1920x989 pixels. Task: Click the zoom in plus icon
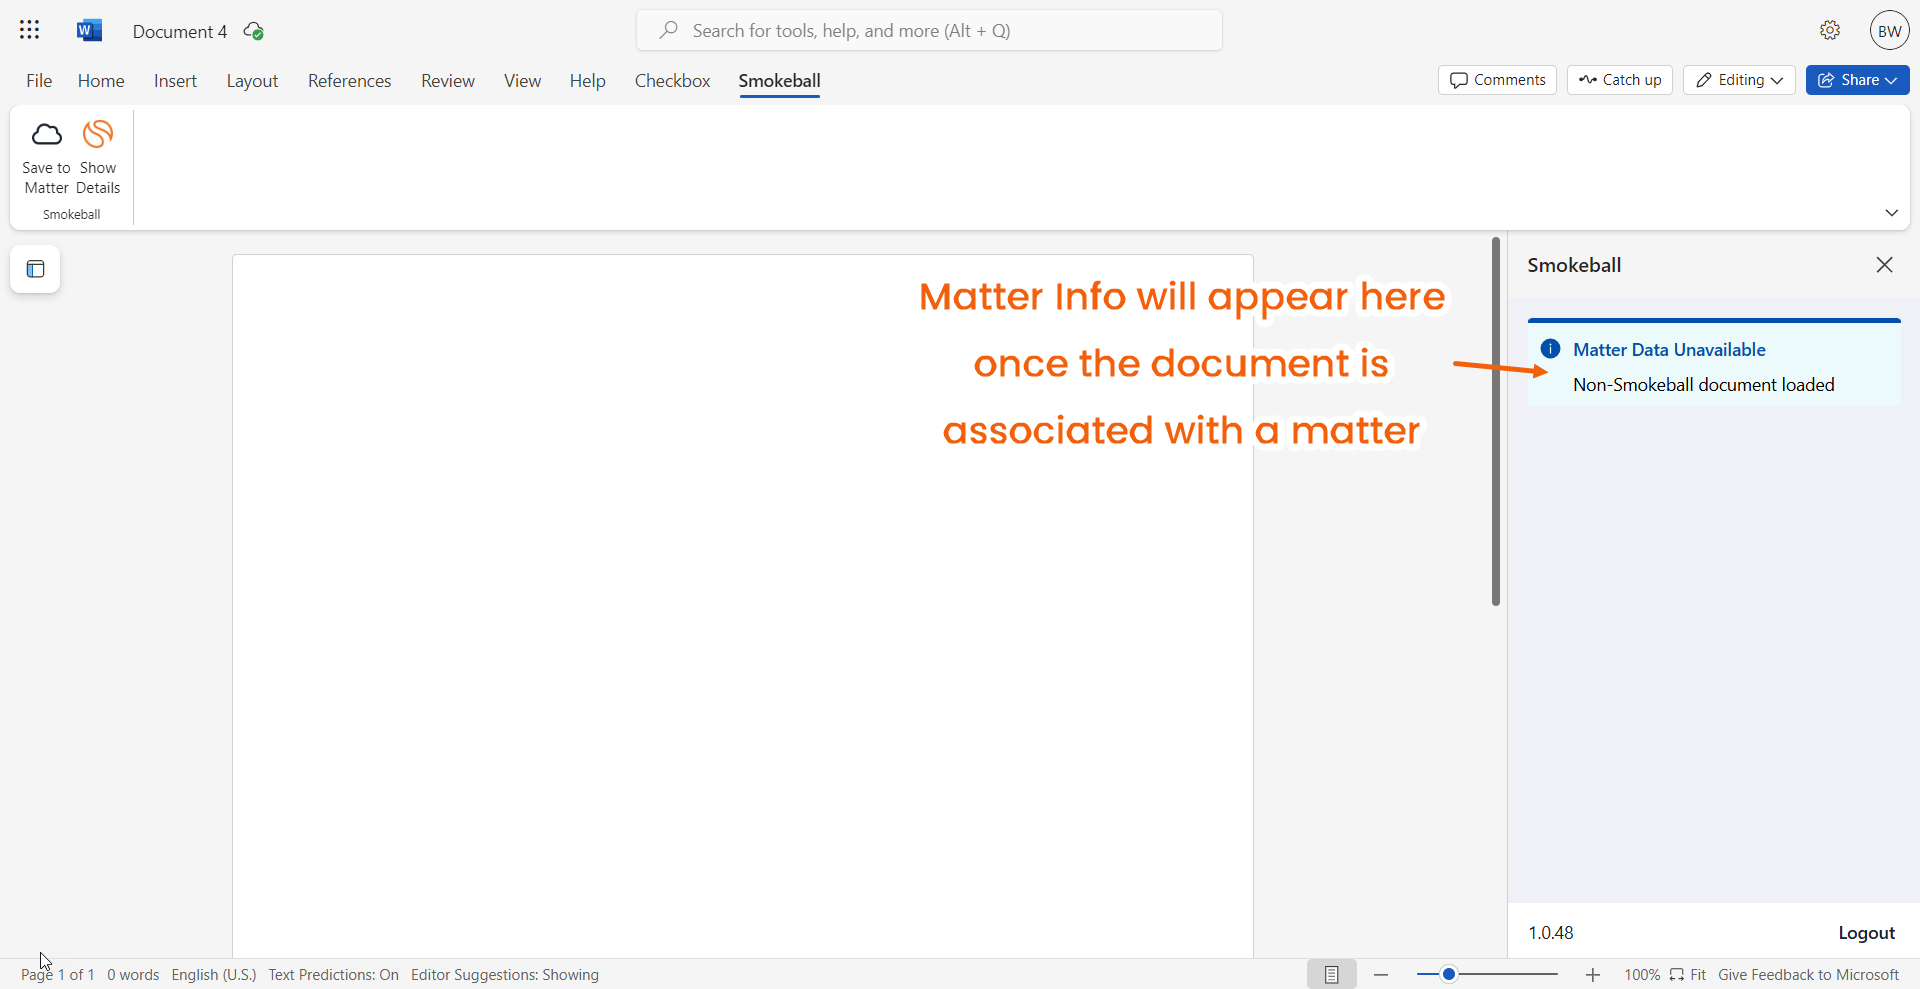coord(1593,974)
